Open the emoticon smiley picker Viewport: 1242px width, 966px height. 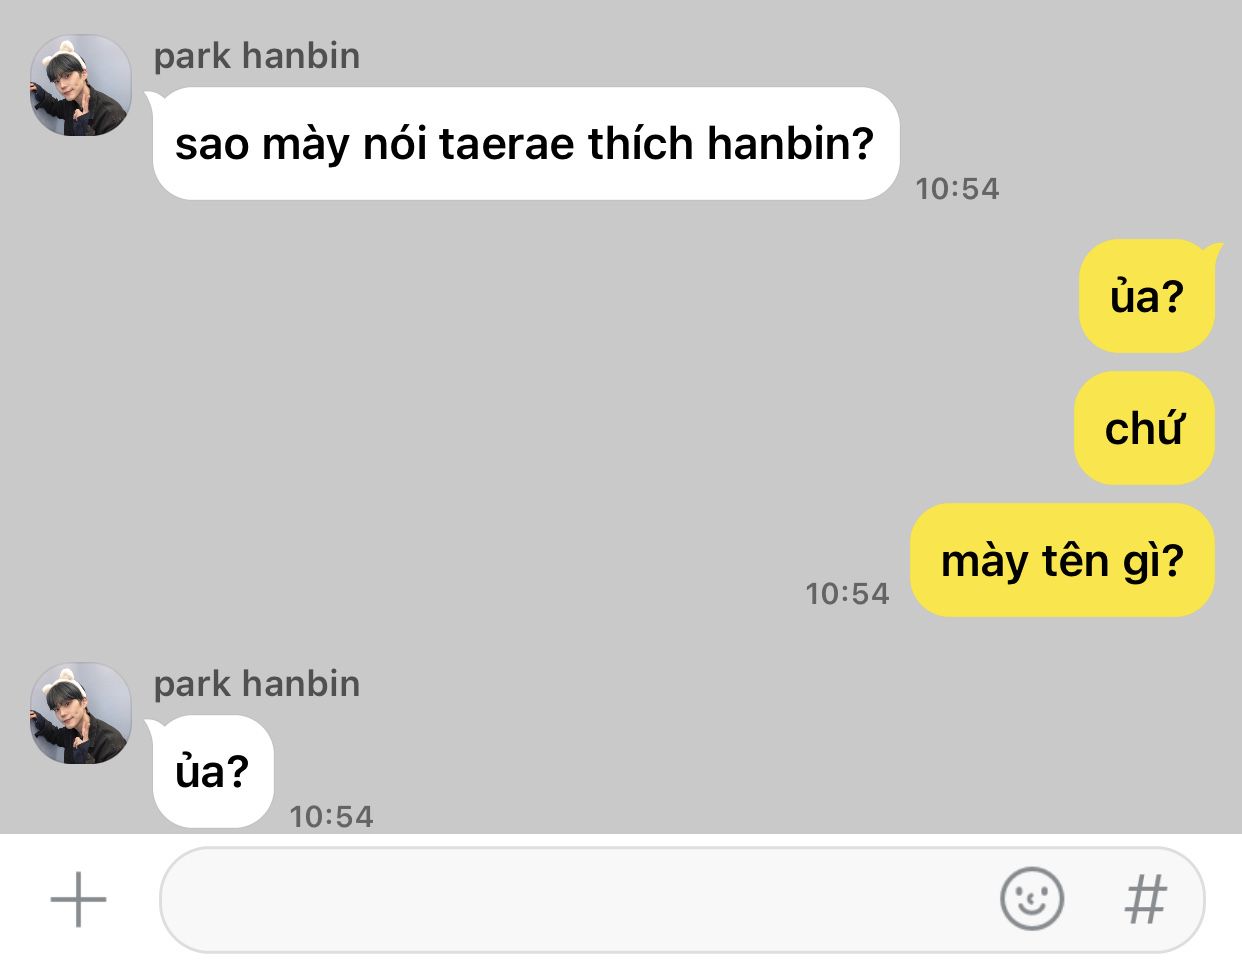click(1032, 898)
